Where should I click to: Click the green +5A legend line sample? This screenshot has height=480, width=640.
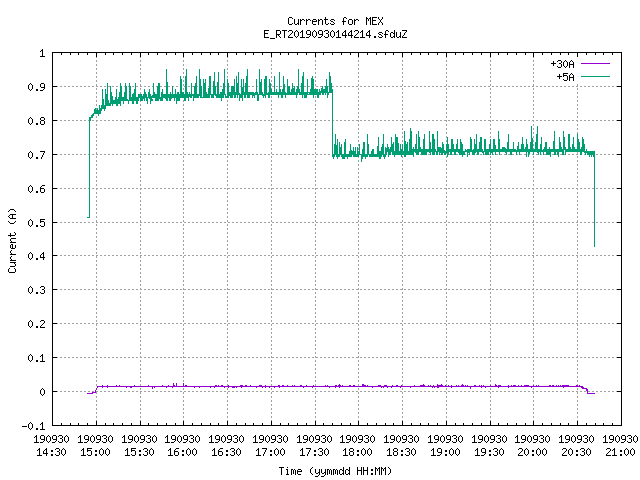coord(595,76)
